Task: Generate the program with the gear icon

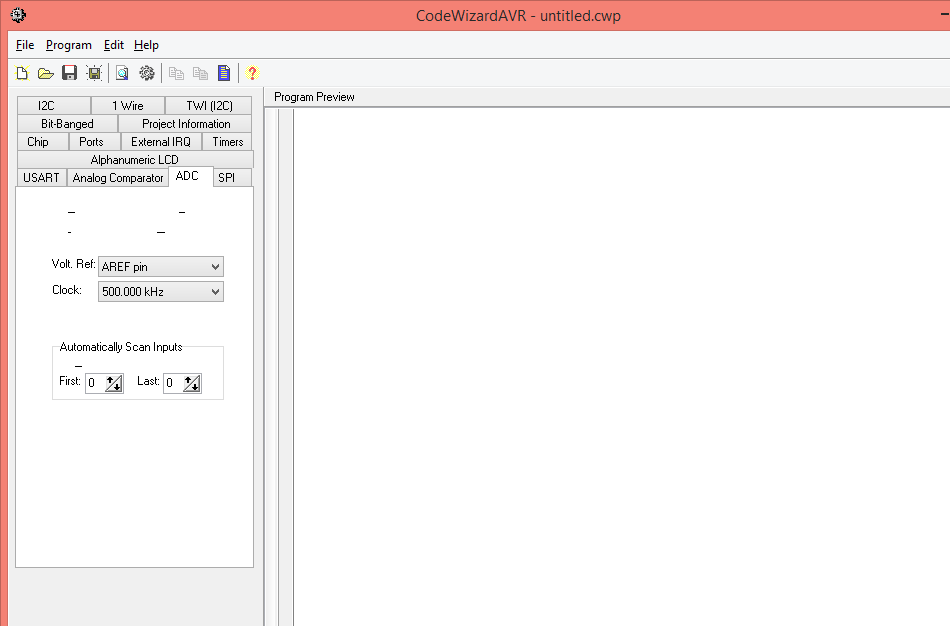Action: (x=147, y=73)
